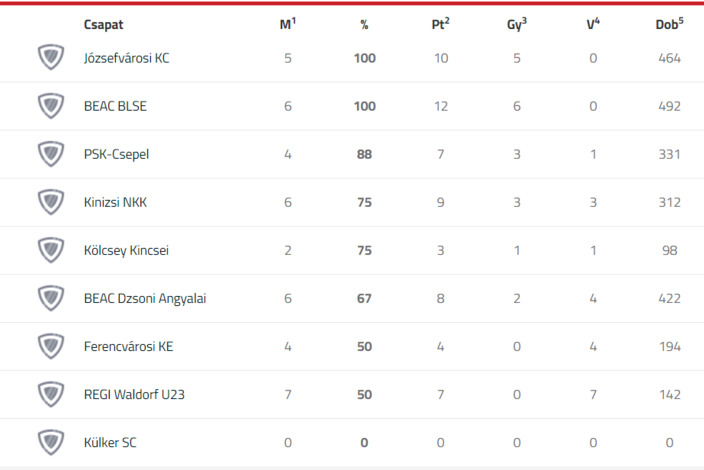Click the Kinizsi NKK shield icon

tap(51, 202)
